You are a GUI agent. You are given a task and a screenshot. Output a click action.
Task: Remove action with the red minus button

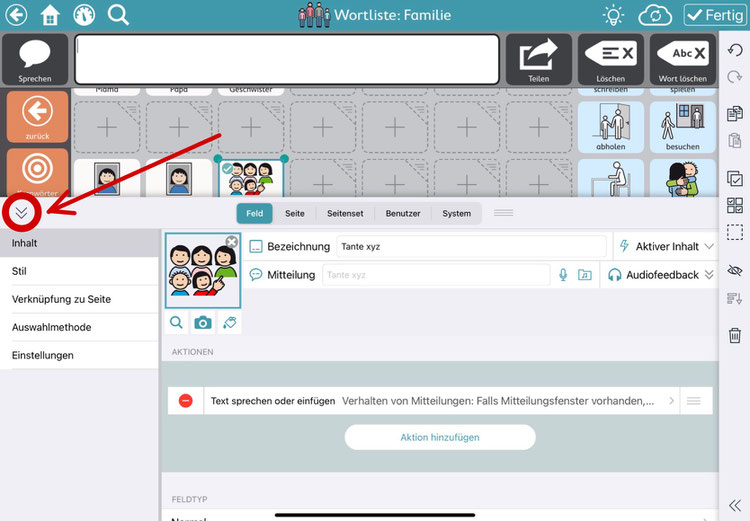186,400
